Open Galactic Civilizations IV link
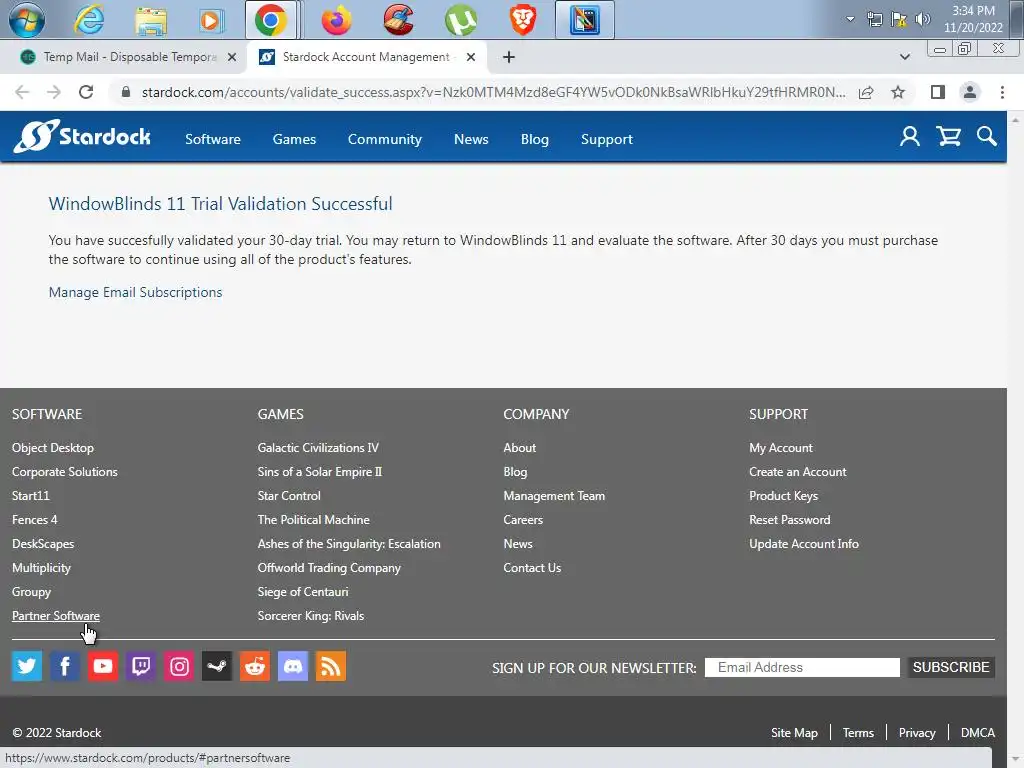 pos(318,448)
